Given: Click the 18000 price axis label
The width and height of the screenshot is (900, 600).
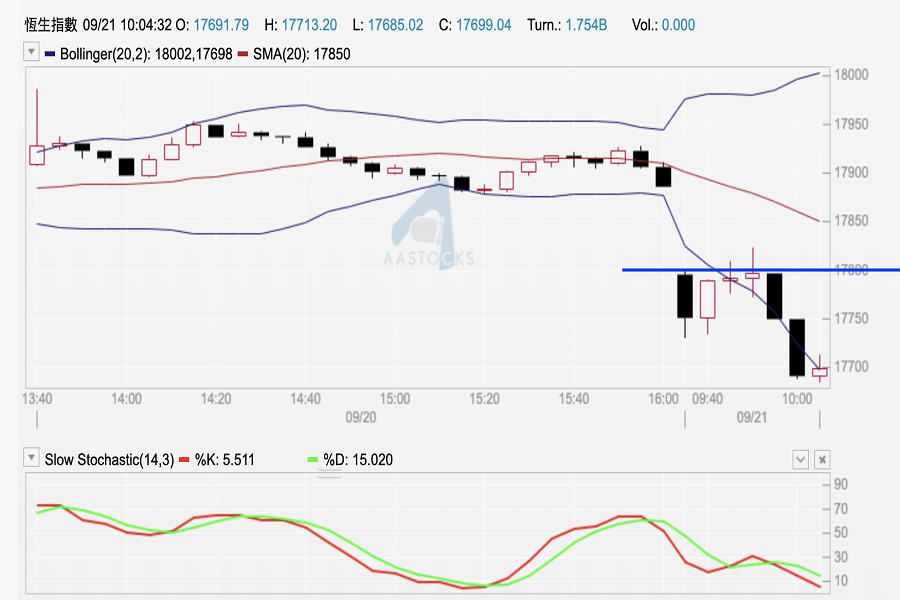Looking at the screenshot, I should pos(851,75).
